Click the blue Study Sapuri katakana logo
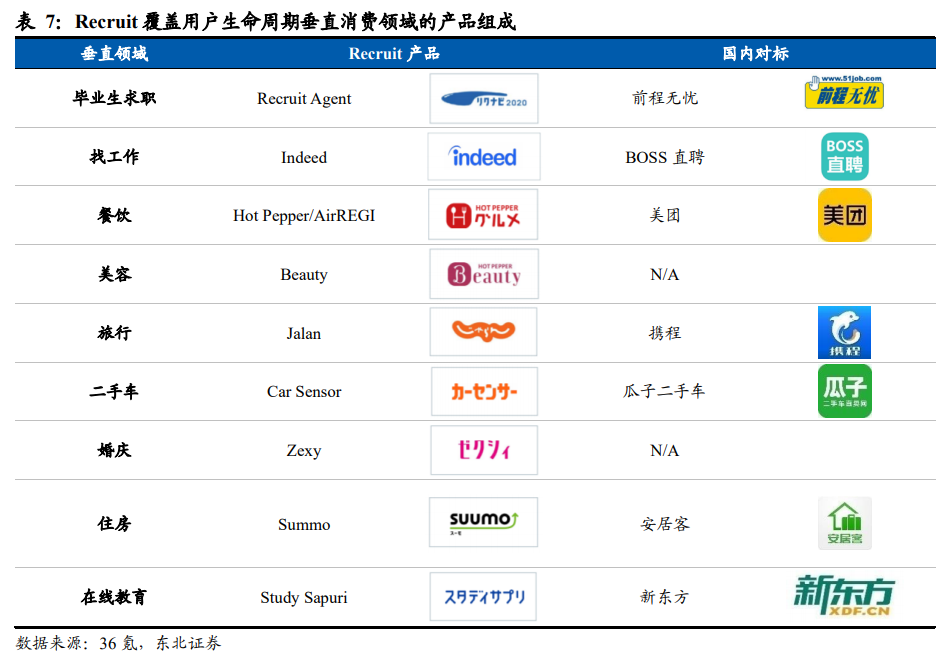951x661 pixels. pyautogui.click(x=483, y=596)
